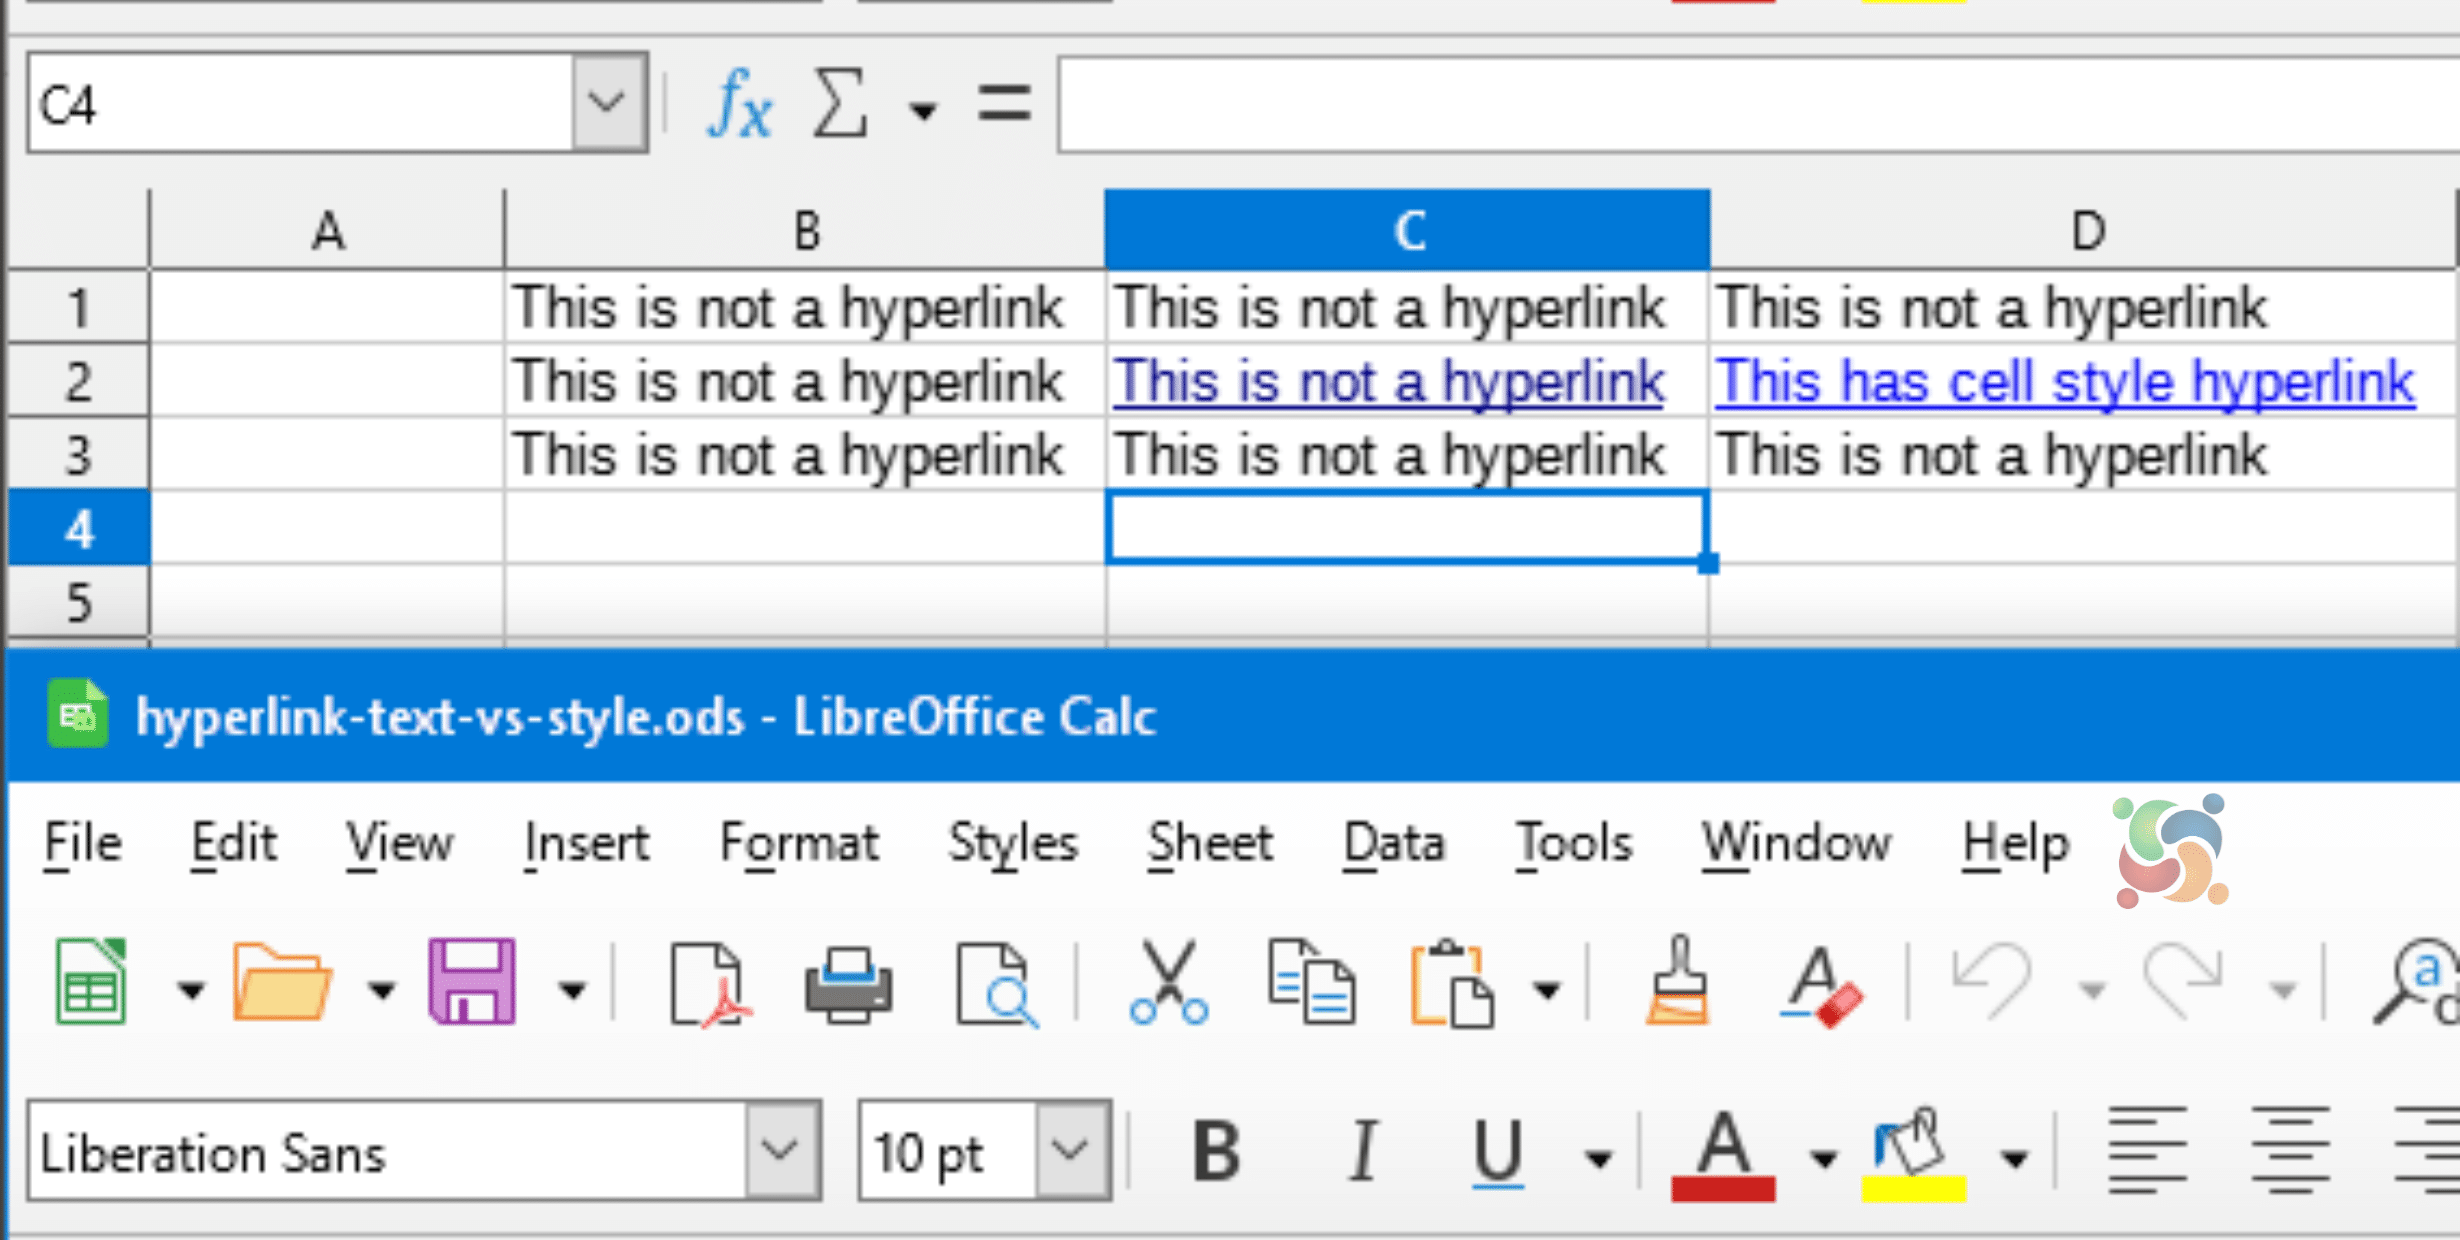Viewport: 2460px width, 1240px height.
Task: Expand the Name Box dropdown
Action: tap(607, 103)
